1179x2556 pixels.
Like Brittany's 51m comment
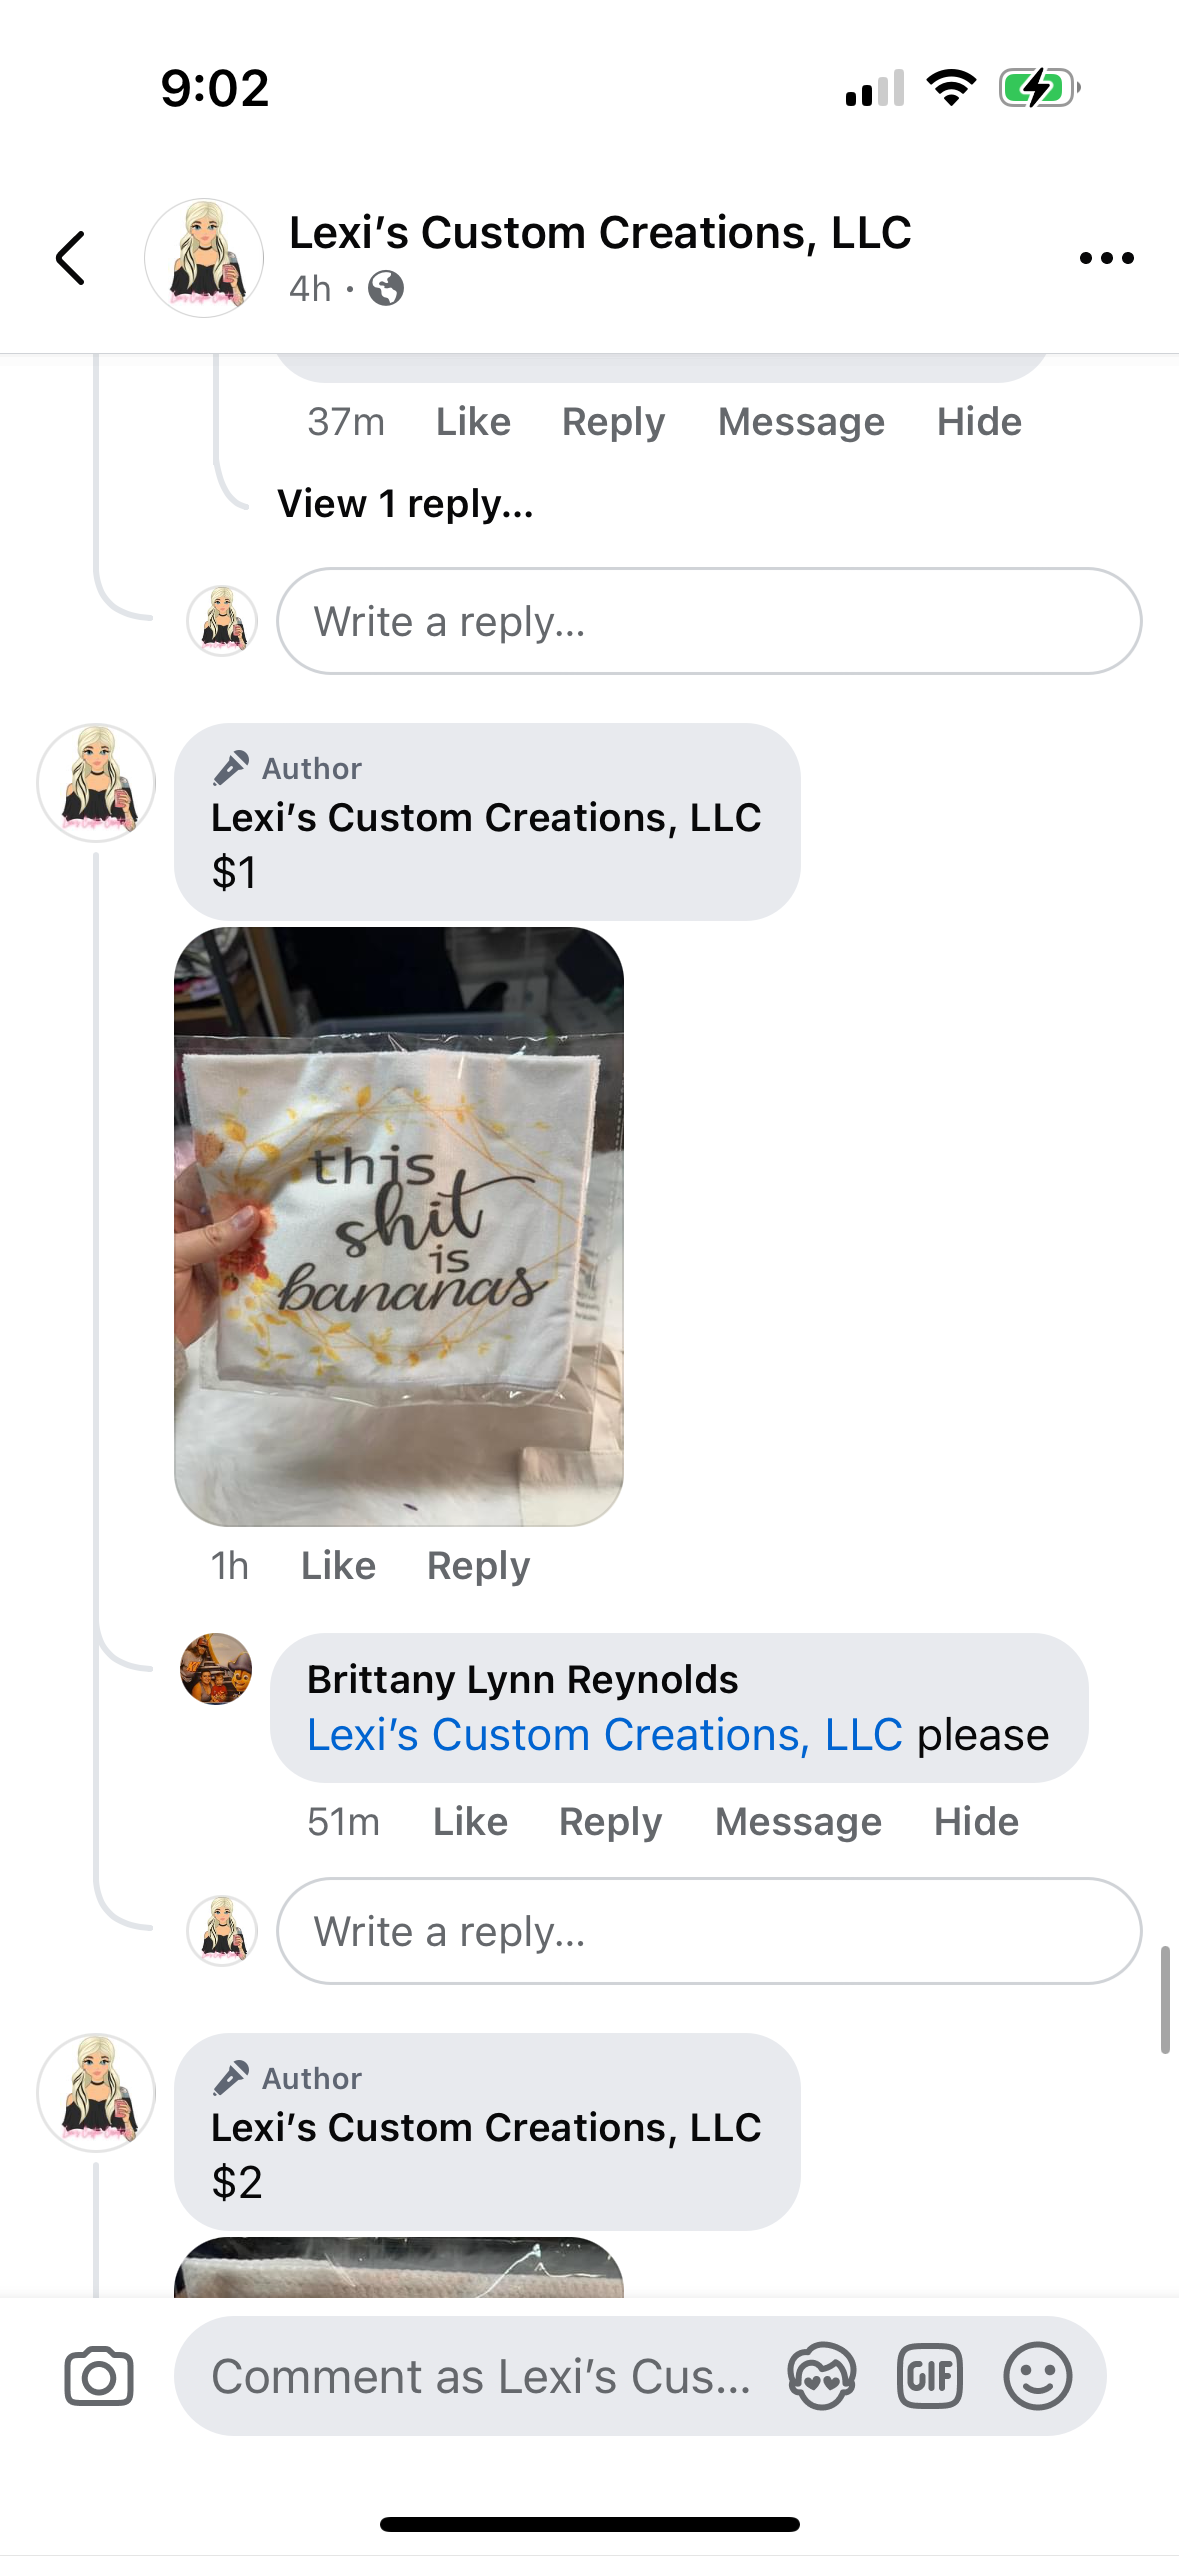470,1821
